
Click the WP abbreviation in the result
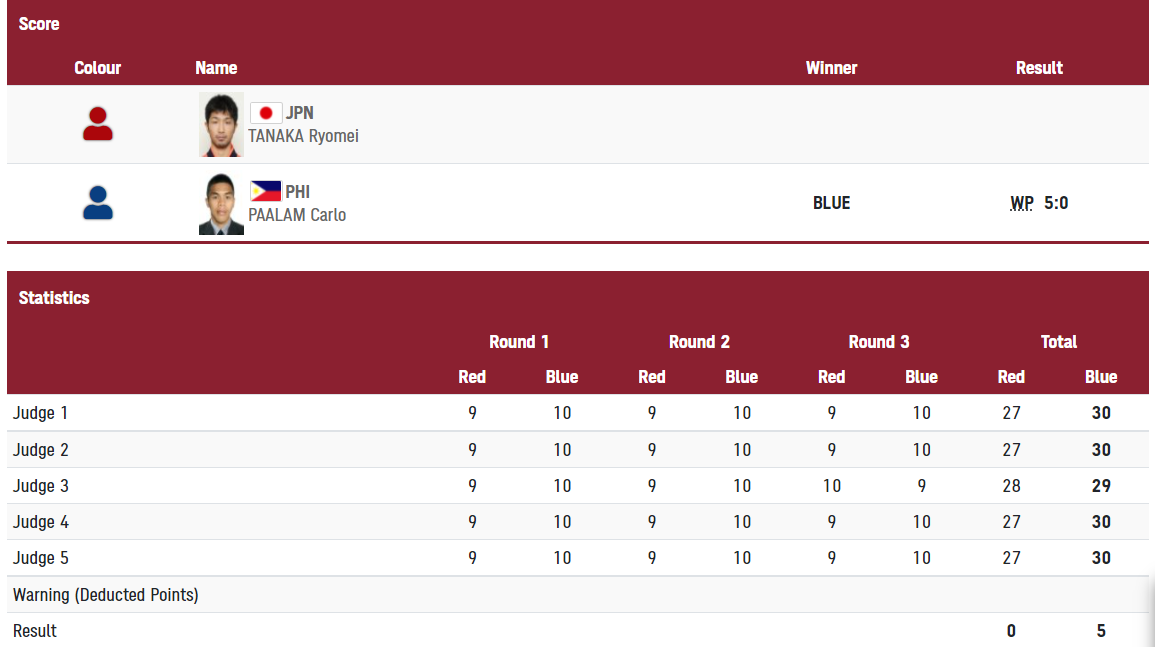1022,203
